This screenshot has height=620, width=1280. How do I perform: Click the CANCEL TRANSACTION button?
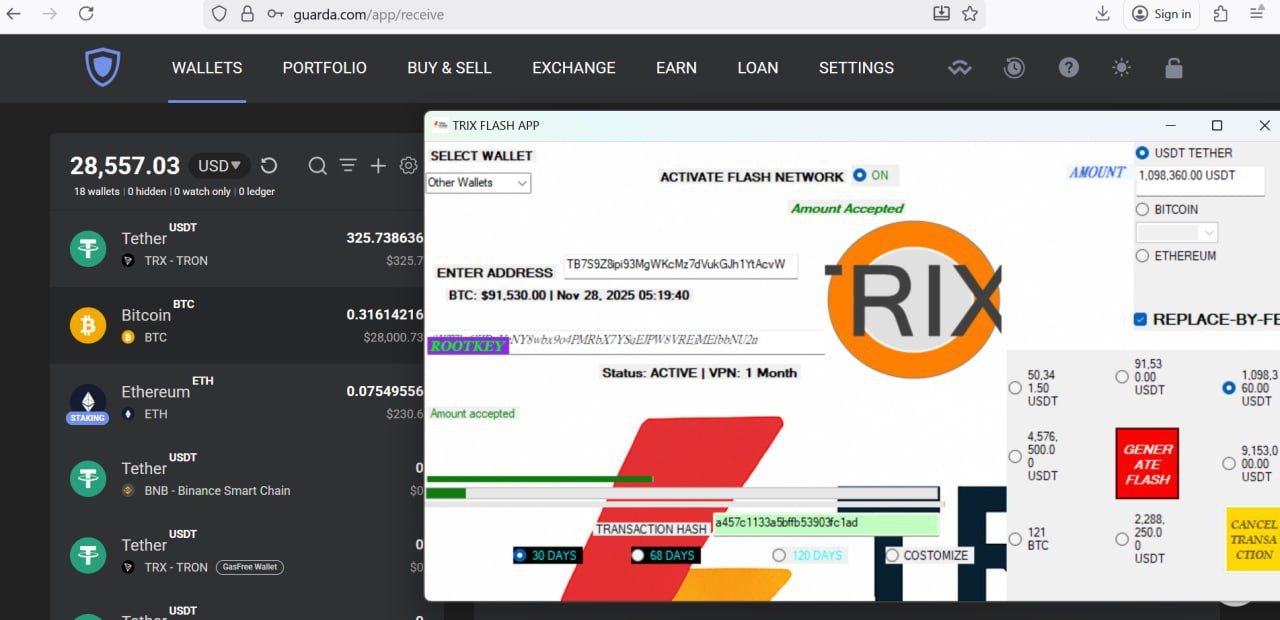point(1254,539)
